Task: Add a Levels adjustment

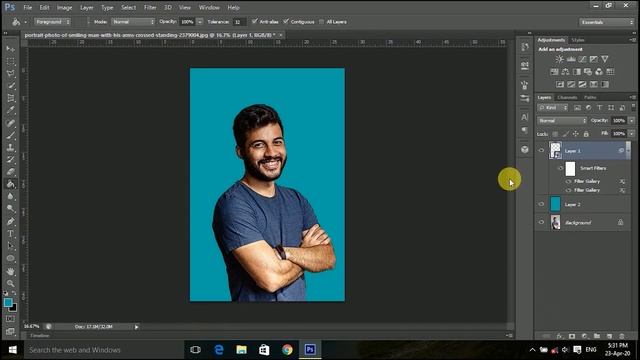Action: (571, 59)
